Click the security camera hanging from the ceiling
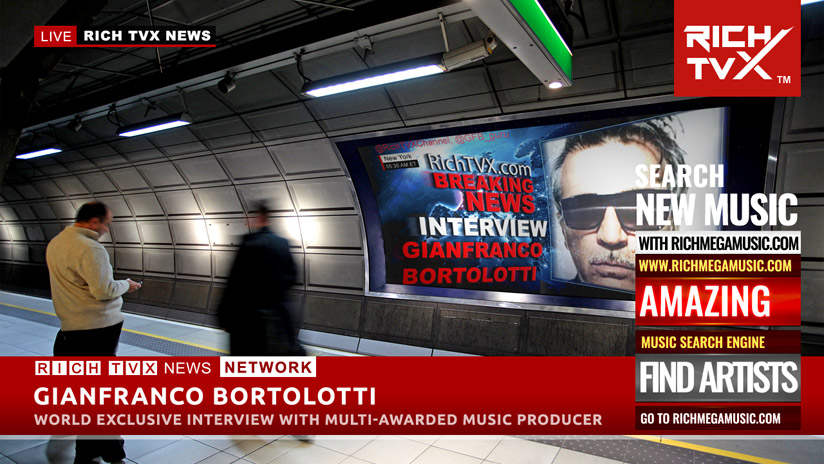The image size is (824, 464). pyautogui.click(x=468, y=52)
